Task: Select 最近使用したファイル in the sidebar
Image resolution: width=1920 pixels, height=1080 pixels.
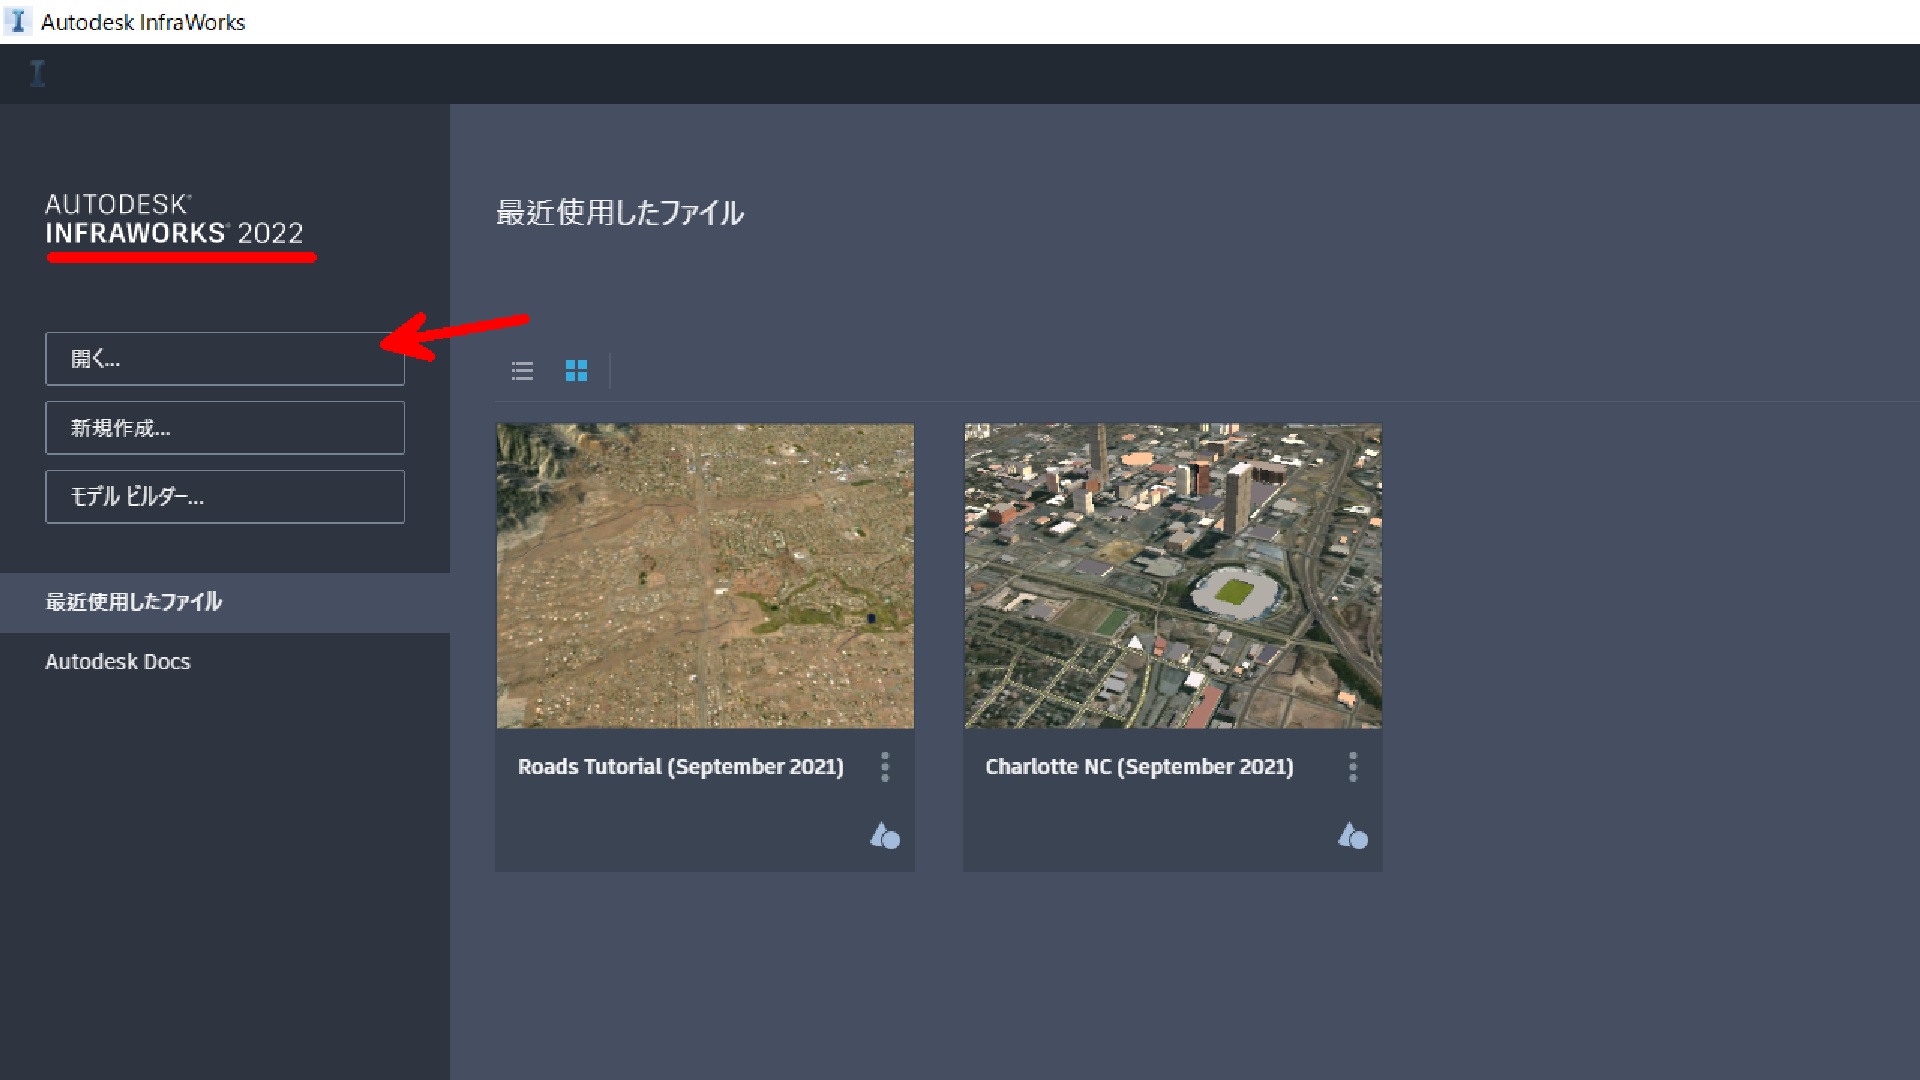Action: pyautogui.click(x=225, y=602)
